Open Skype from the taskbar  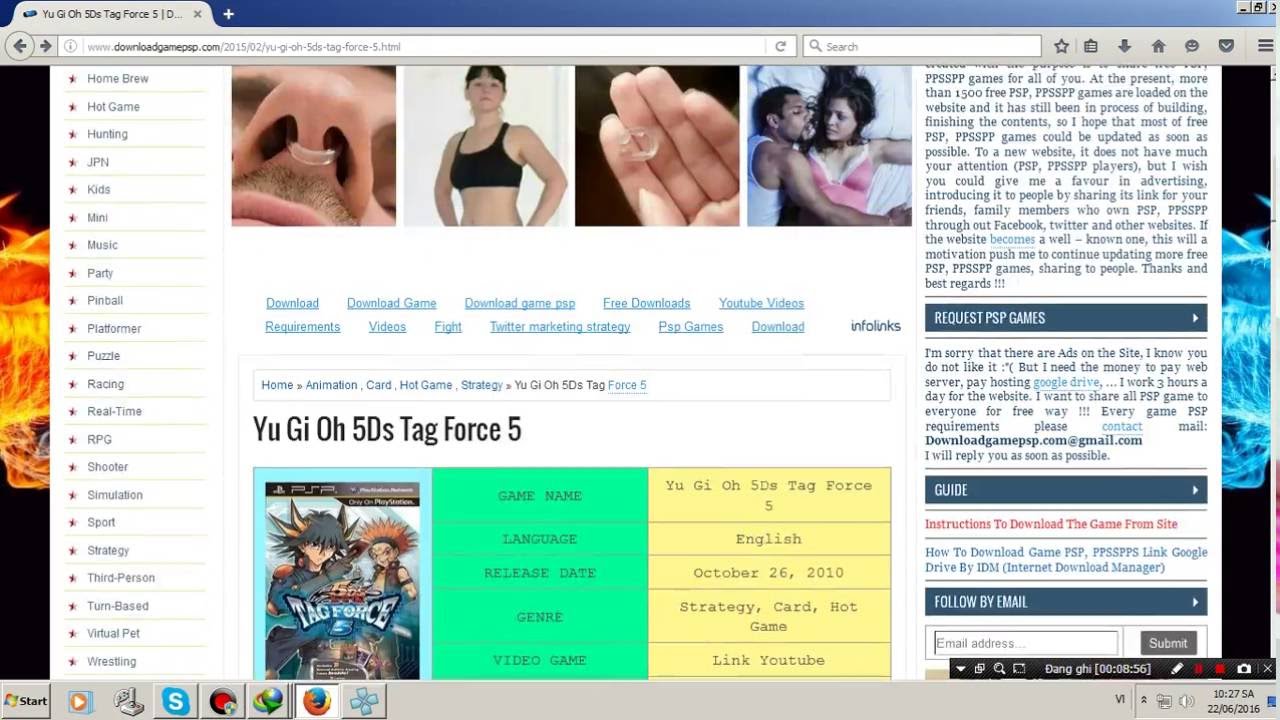176,701
